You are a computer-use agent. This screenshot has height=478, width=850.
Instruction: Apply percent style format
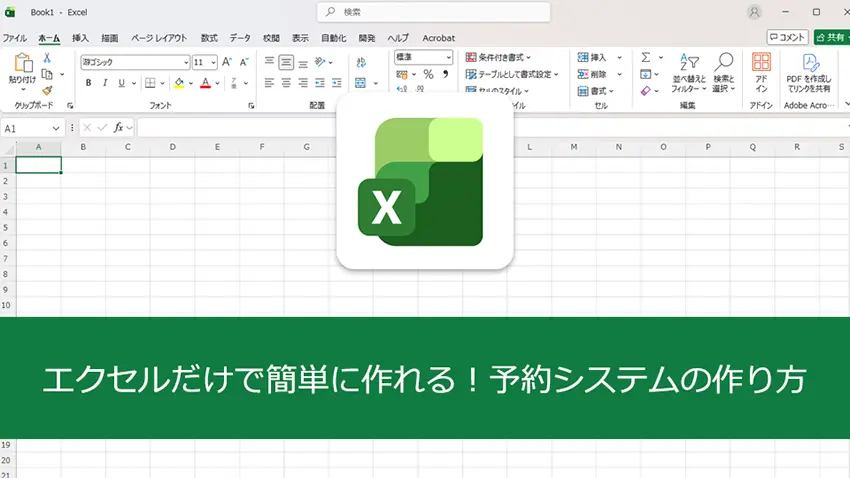428,74
